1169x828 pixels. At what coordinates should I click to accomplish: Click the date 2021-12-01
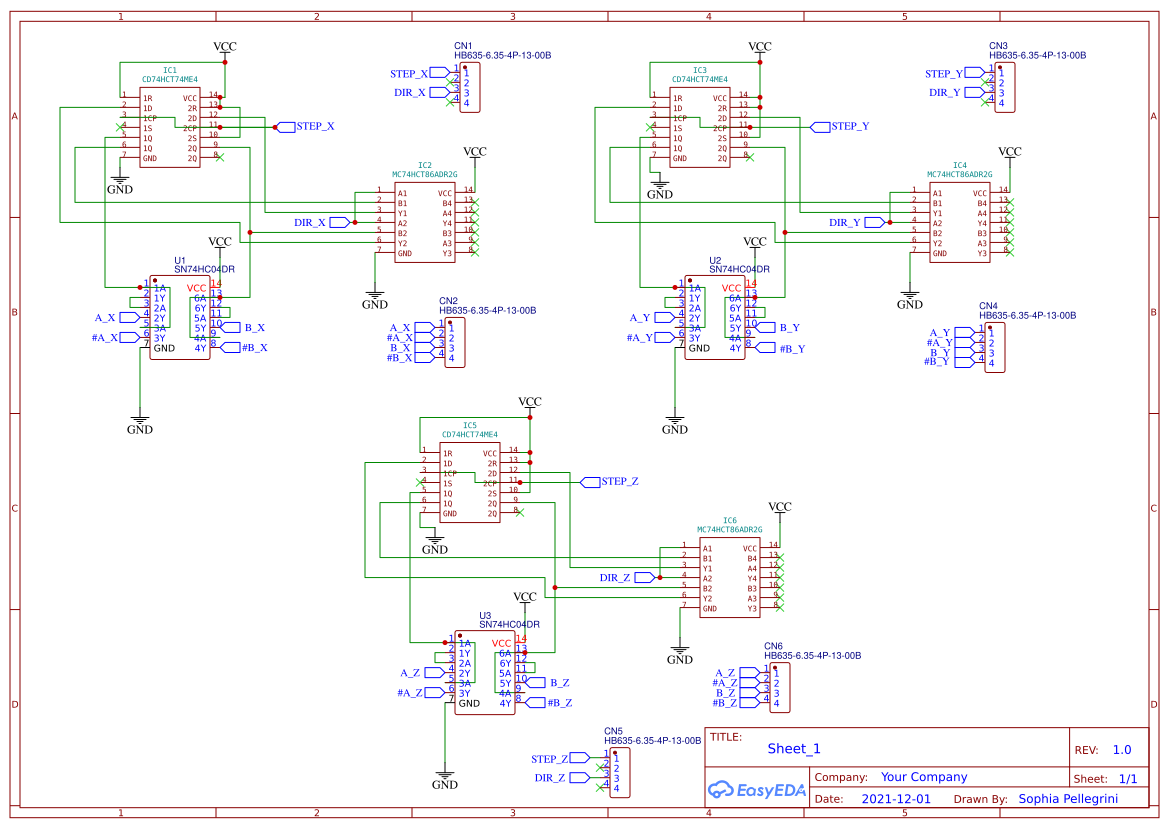[896, 798]
